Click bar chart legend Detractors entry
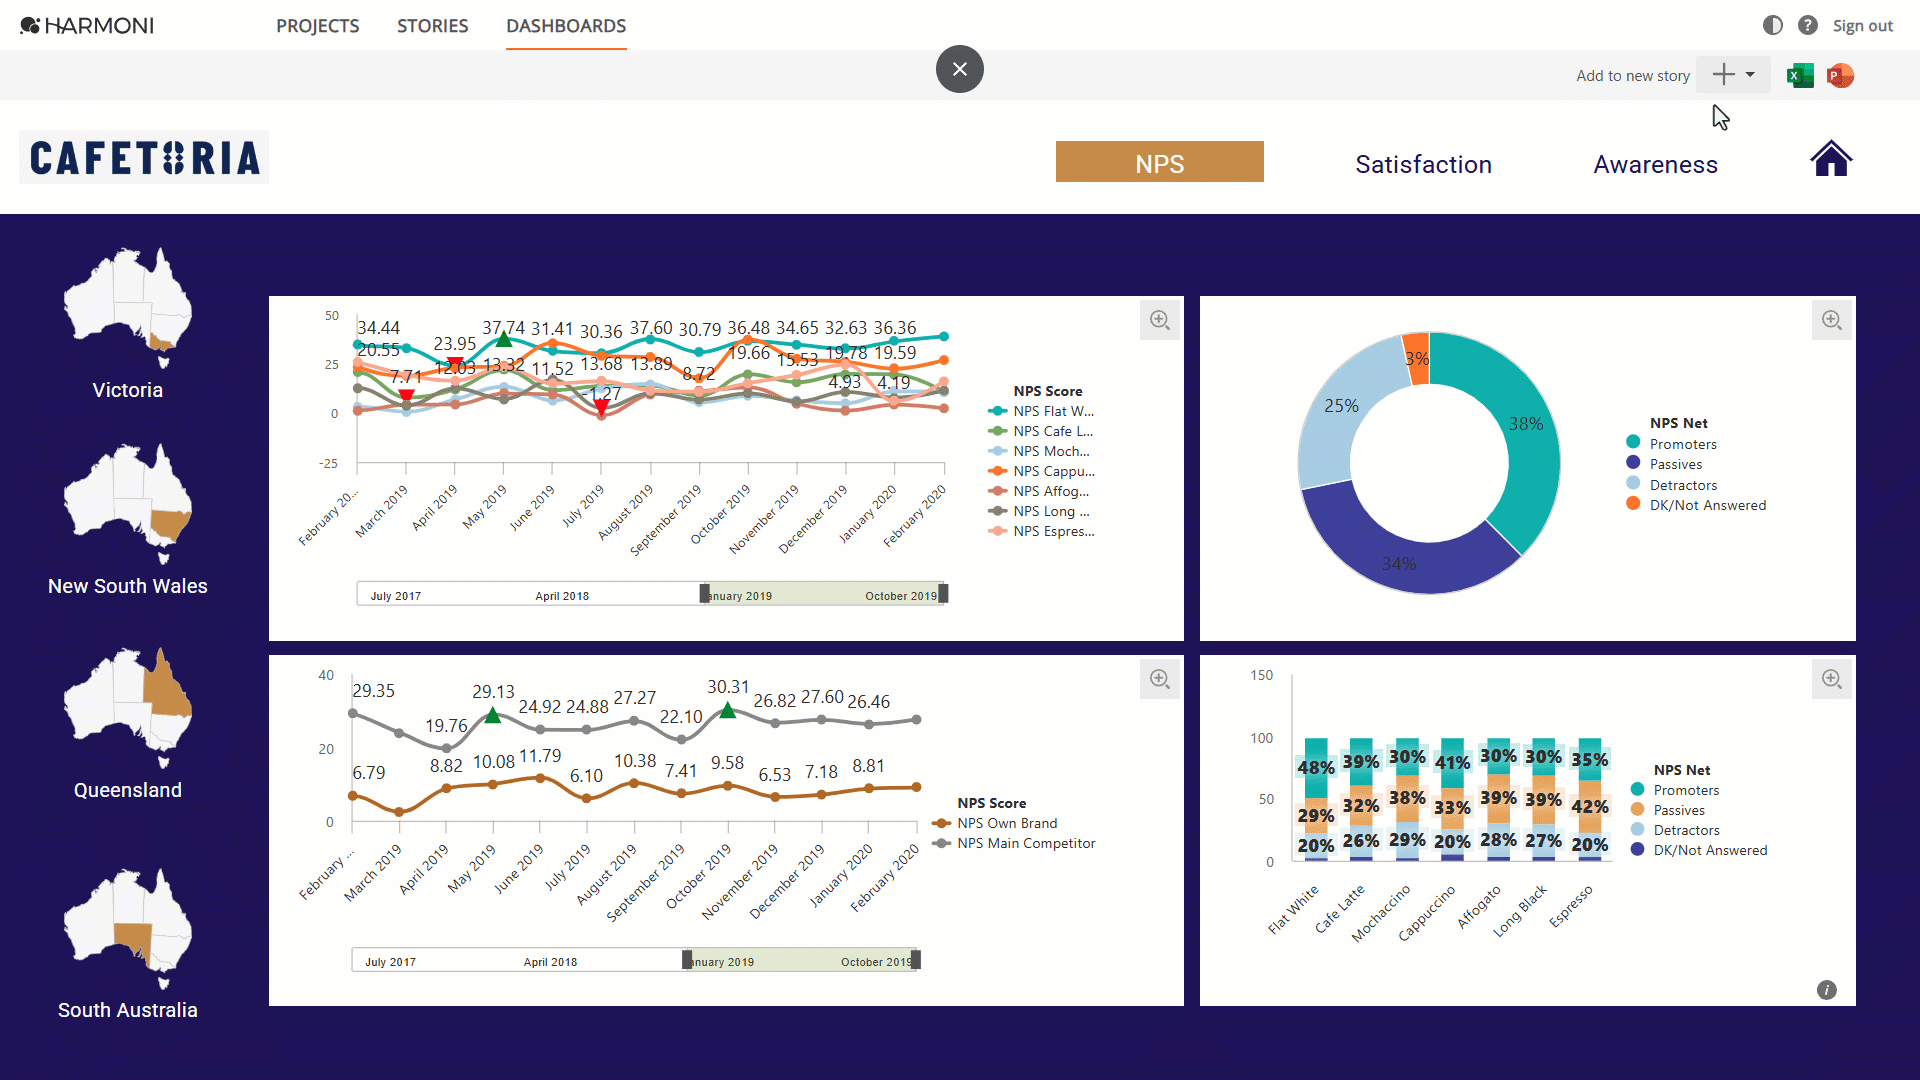Screen dimensions: 1920x1080 1675,830
